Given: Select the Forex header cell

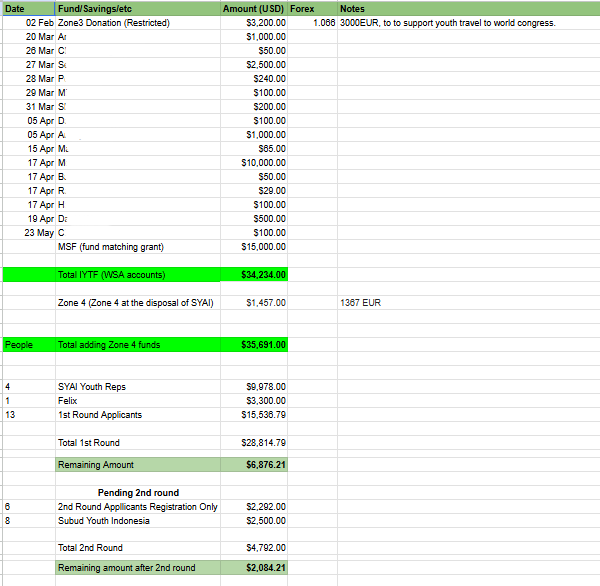Looking at the screenshot, I should (x=312, y=8).
